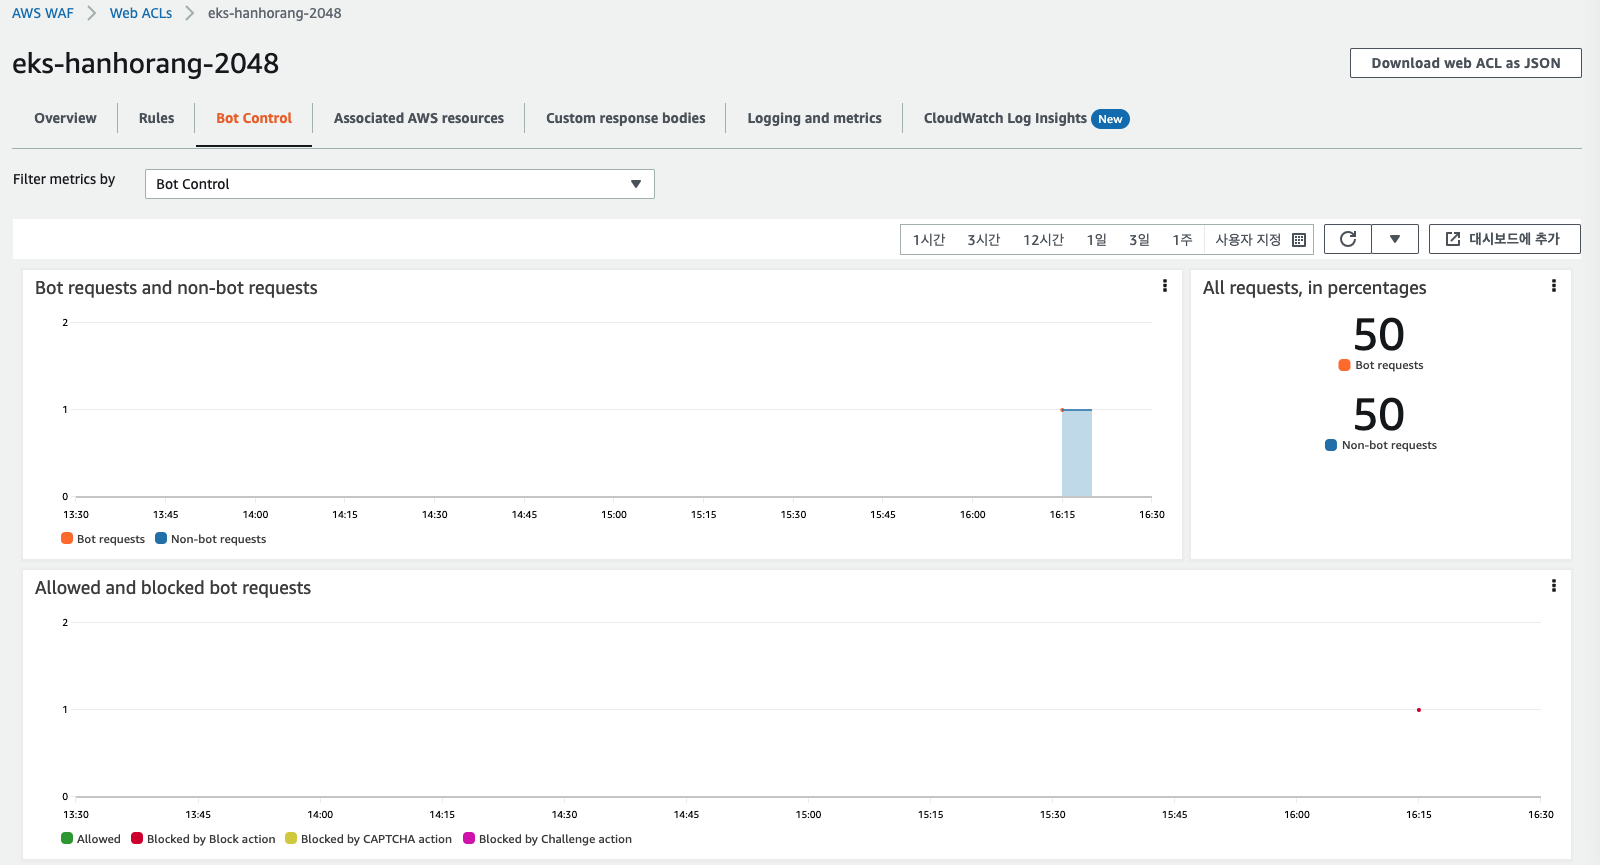Open Associated AWS resources tab
This screenshot has width=1600, height=865.
419,118
